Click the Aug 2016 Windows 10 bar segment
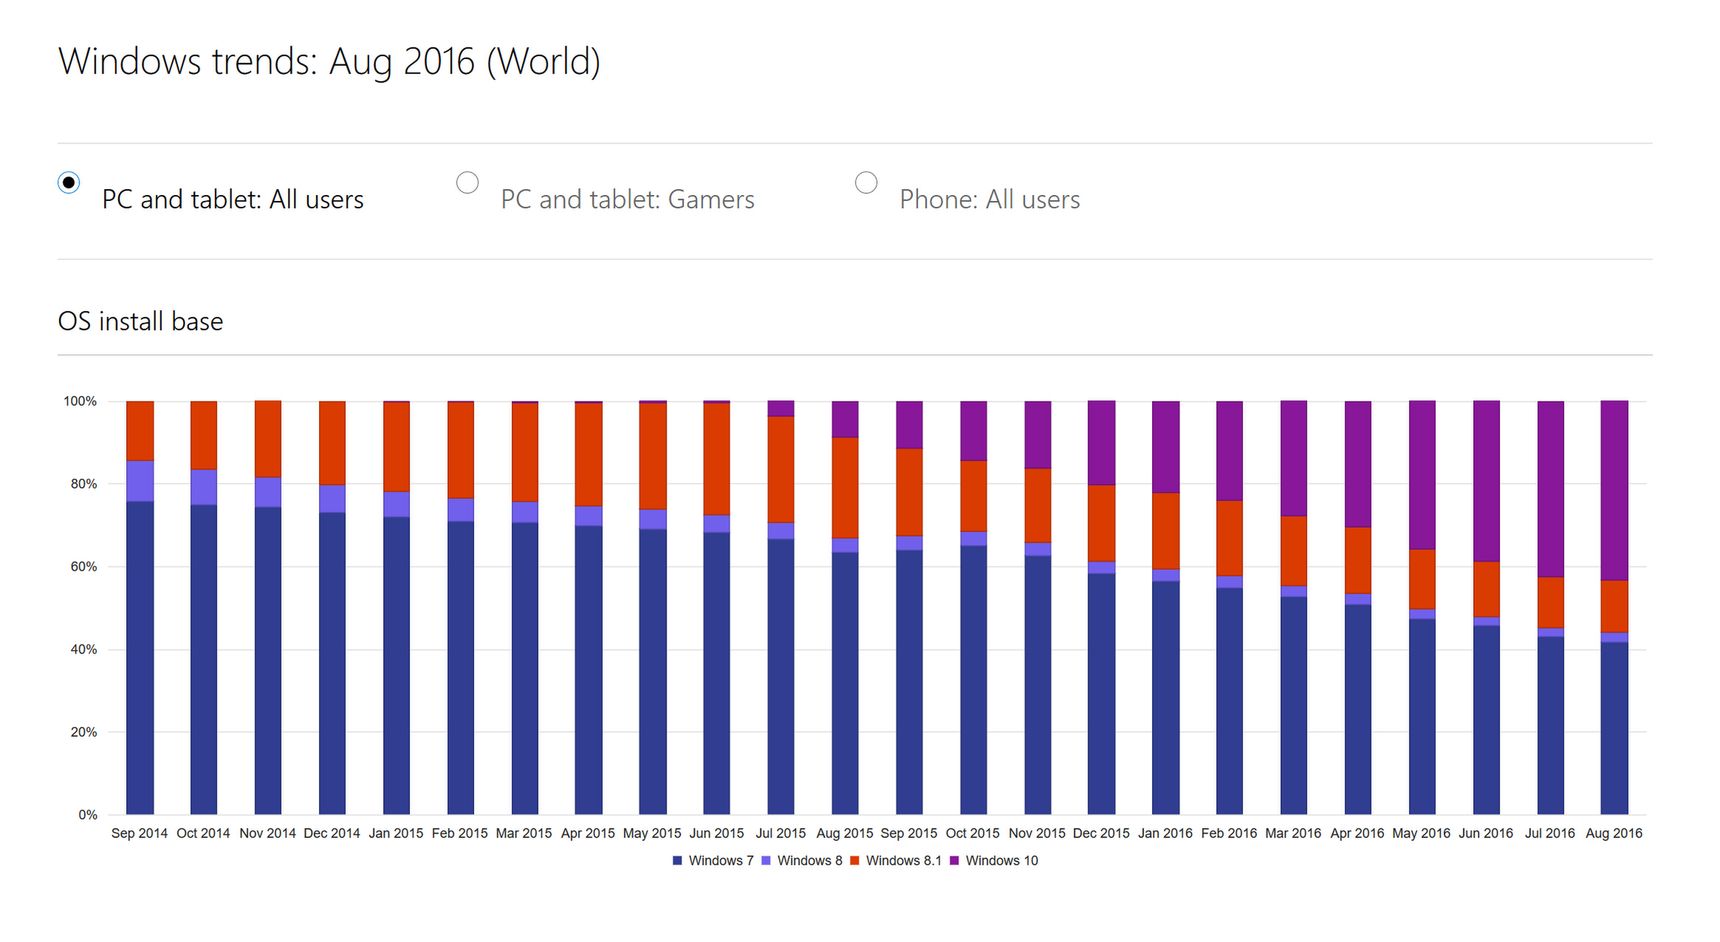 [1614, 491]
